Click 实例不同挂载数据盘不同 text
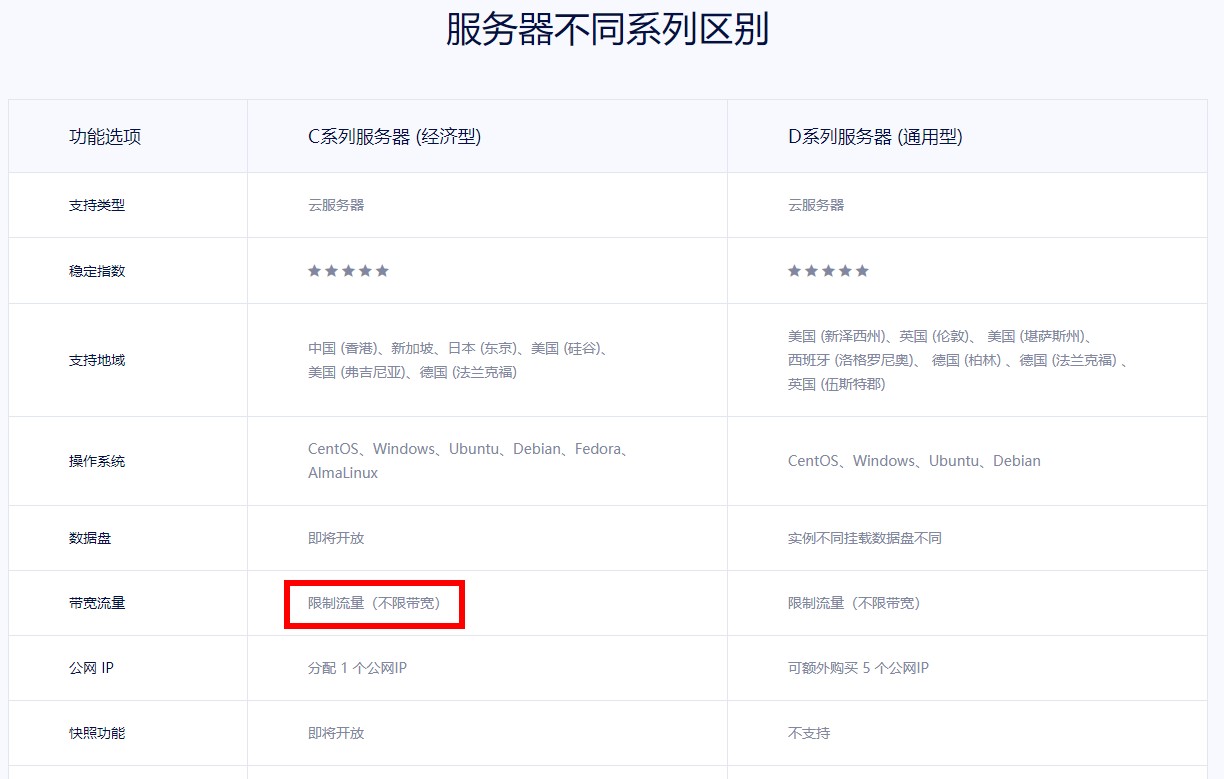Viewport: 1224px width, 779px height. [x=864, y=538]
